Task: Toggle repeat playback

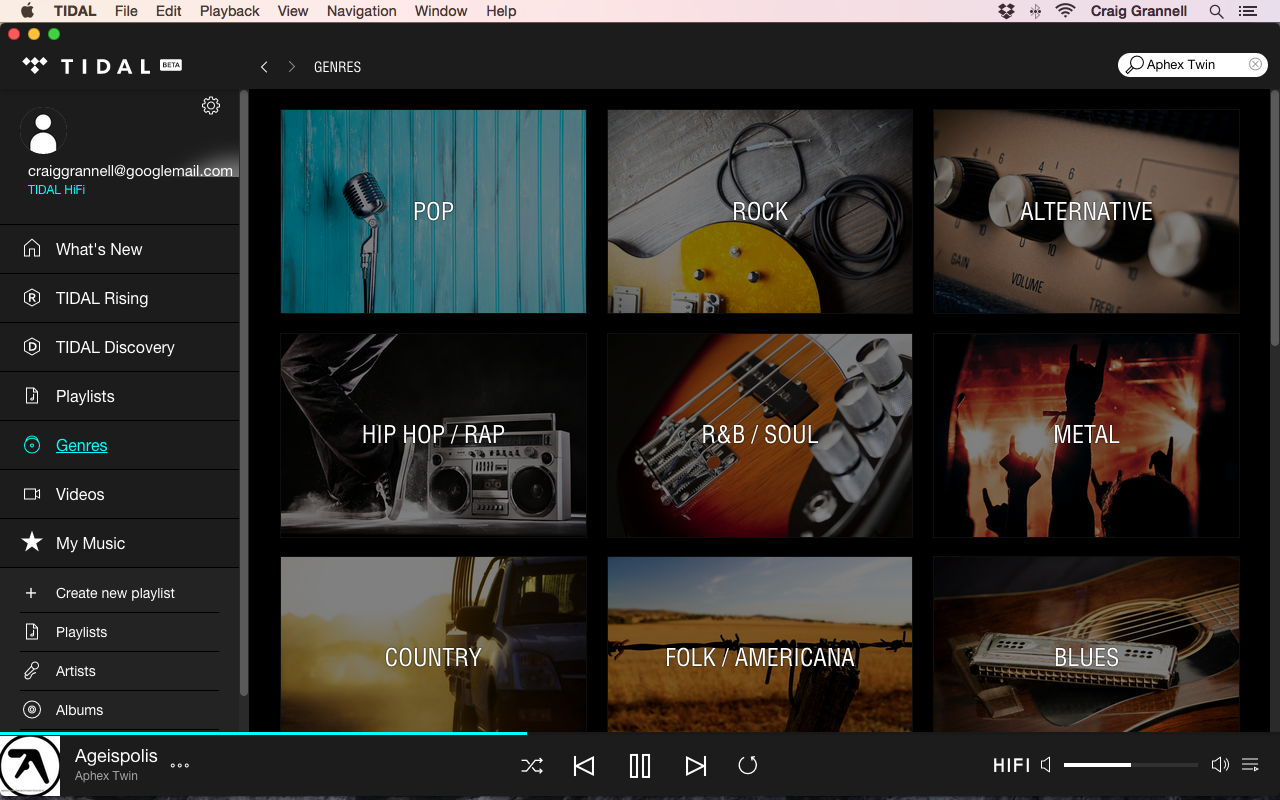Action: click(748, 766)
